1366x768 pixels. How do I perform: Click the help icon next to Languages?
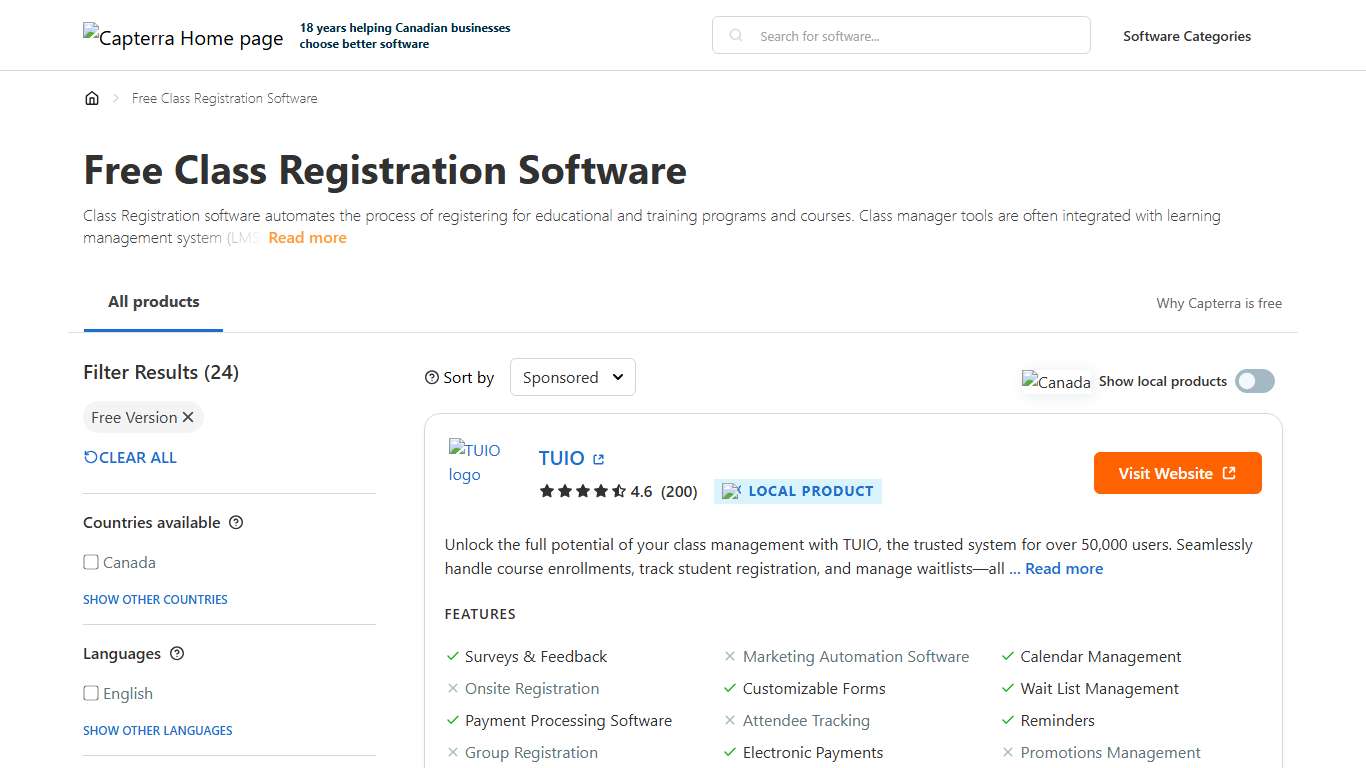coord(176,653)
